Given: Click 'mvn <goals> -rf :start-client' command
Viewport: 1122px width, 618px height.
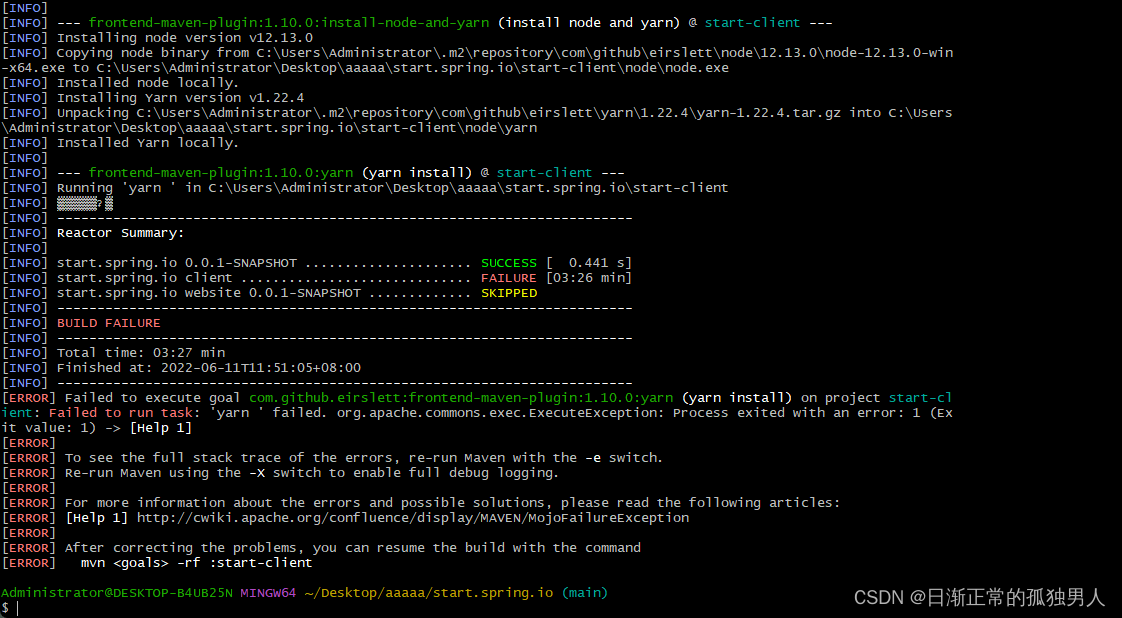Looking at the screenshot, I should [196, 563].
